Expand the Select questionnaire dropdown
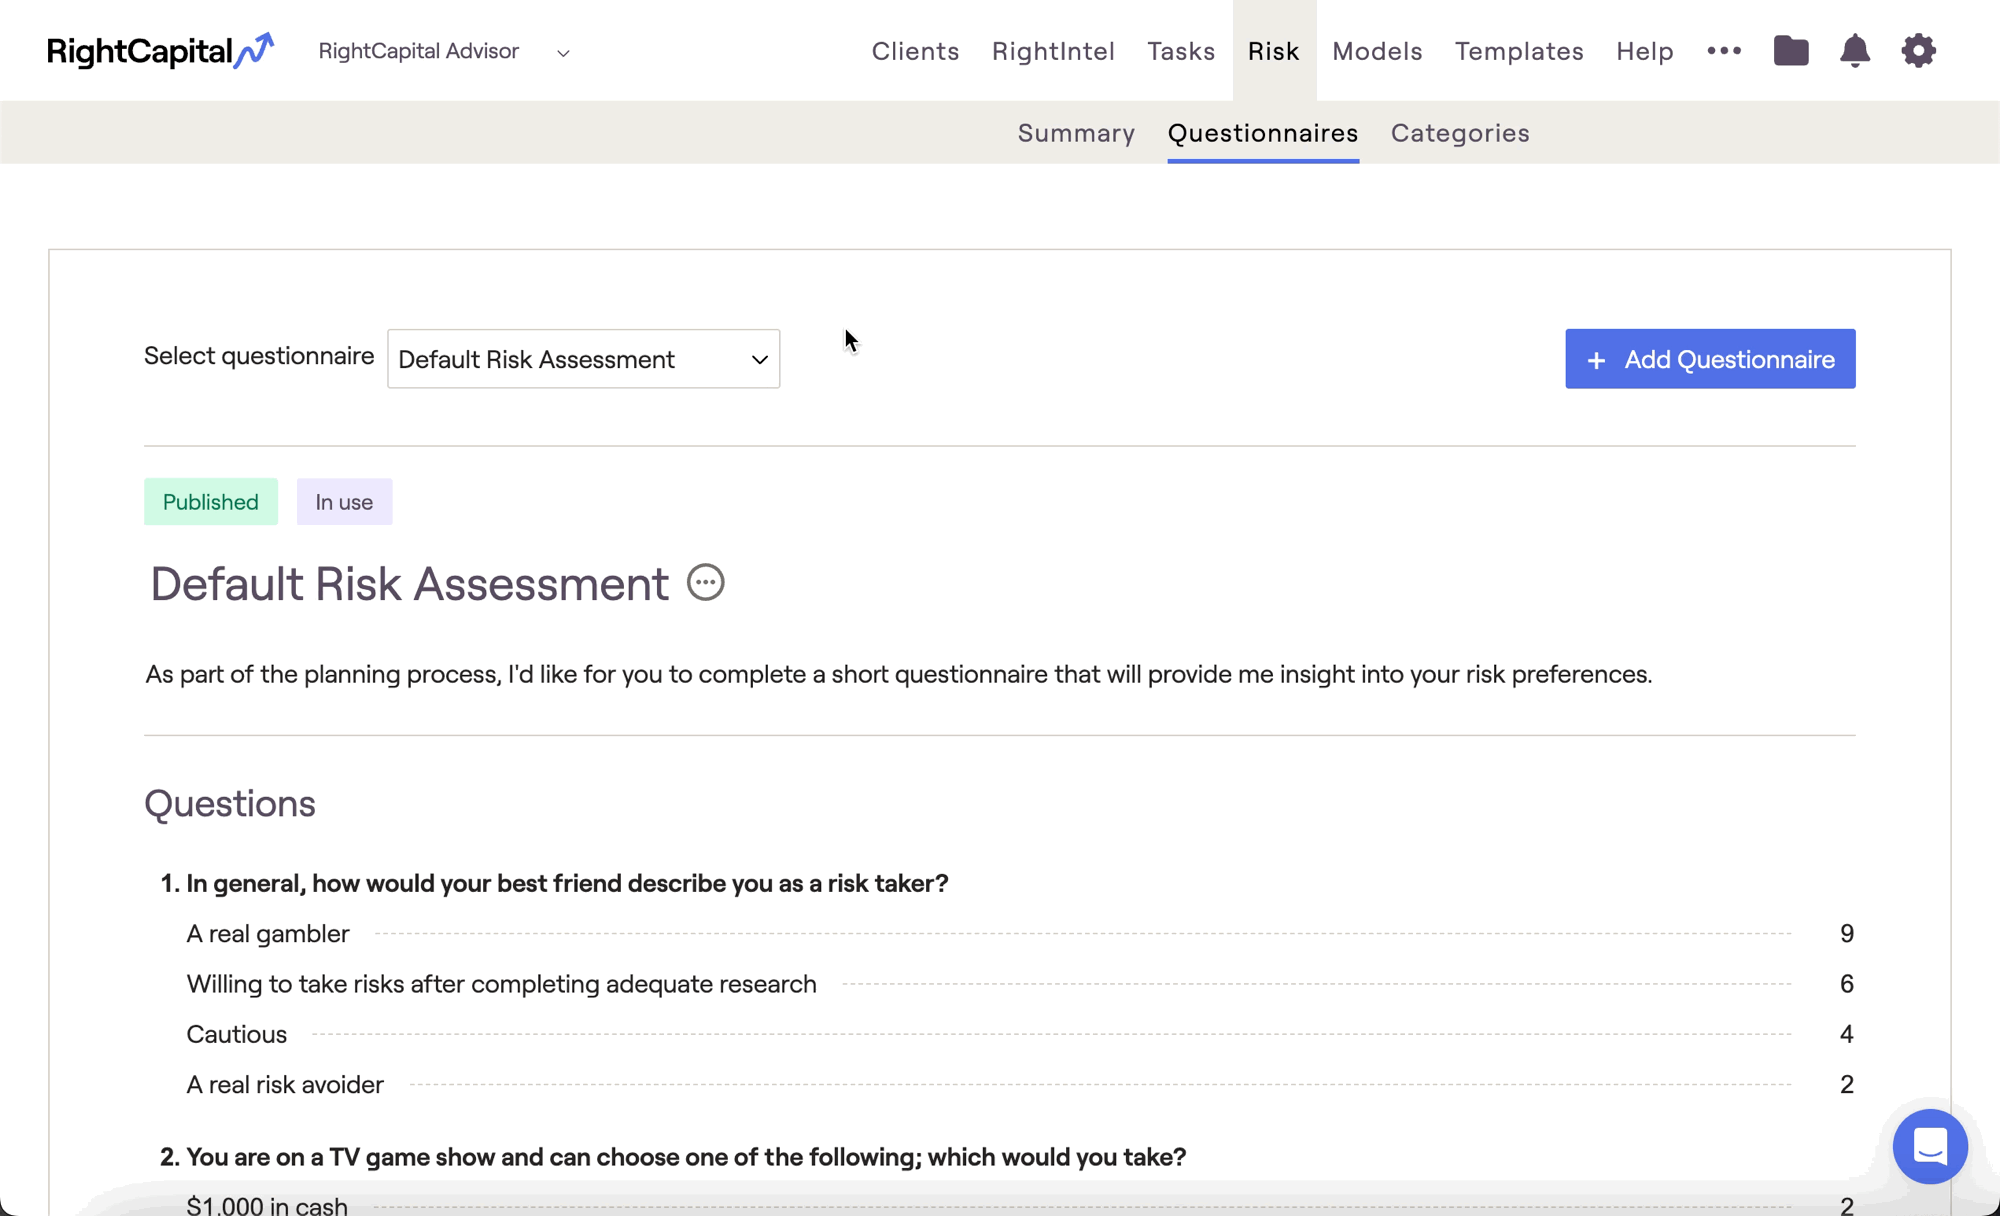 point(583,359)
